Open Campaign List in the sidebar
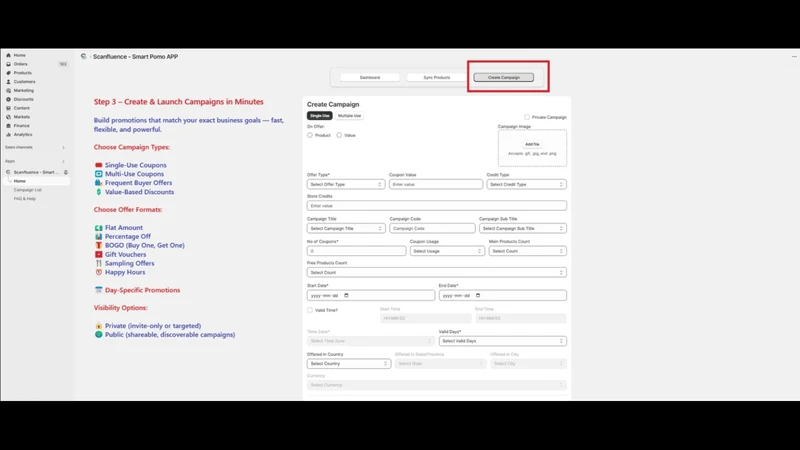Image resolution: width=800 pixels, height=450 pixels. pos(28,190)
